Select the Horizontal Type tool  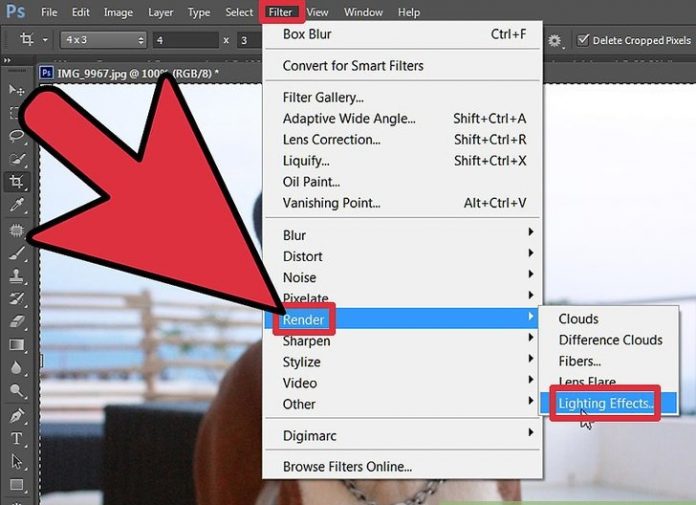pyautogui.click(x=17, y=439)
